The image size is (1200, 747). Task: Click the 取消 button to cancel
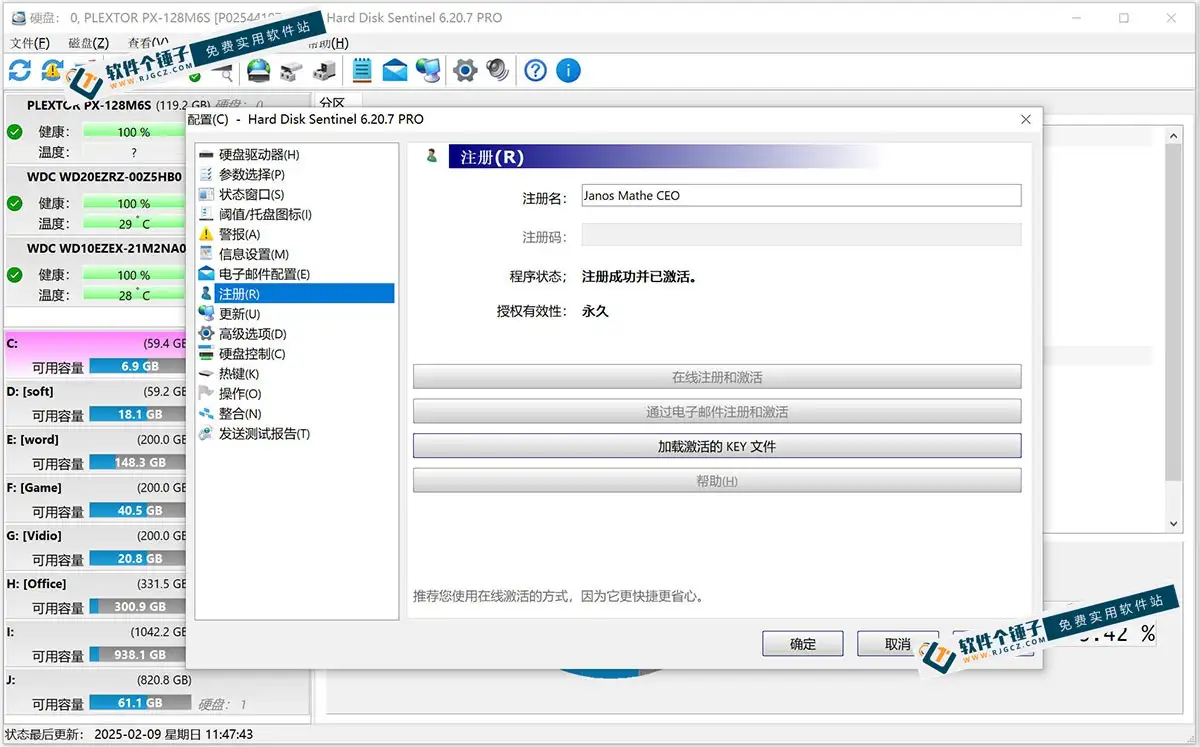897,644
